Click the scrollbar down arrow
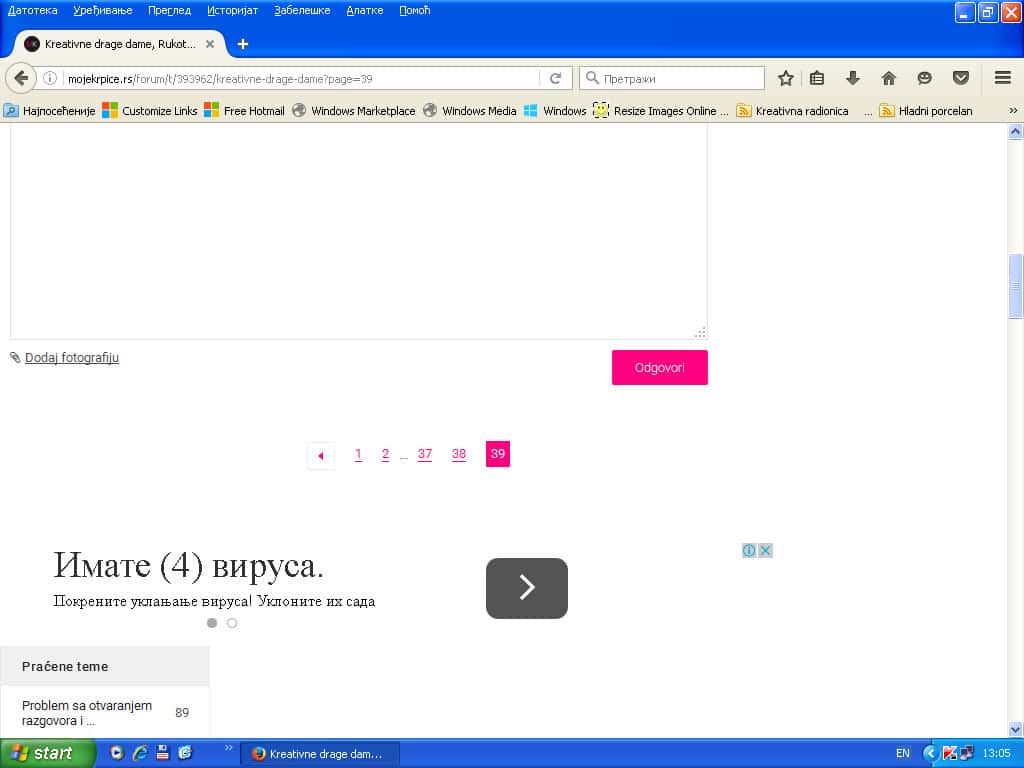The width and height of the screenshot is (1024, 768). (1015, 729)
